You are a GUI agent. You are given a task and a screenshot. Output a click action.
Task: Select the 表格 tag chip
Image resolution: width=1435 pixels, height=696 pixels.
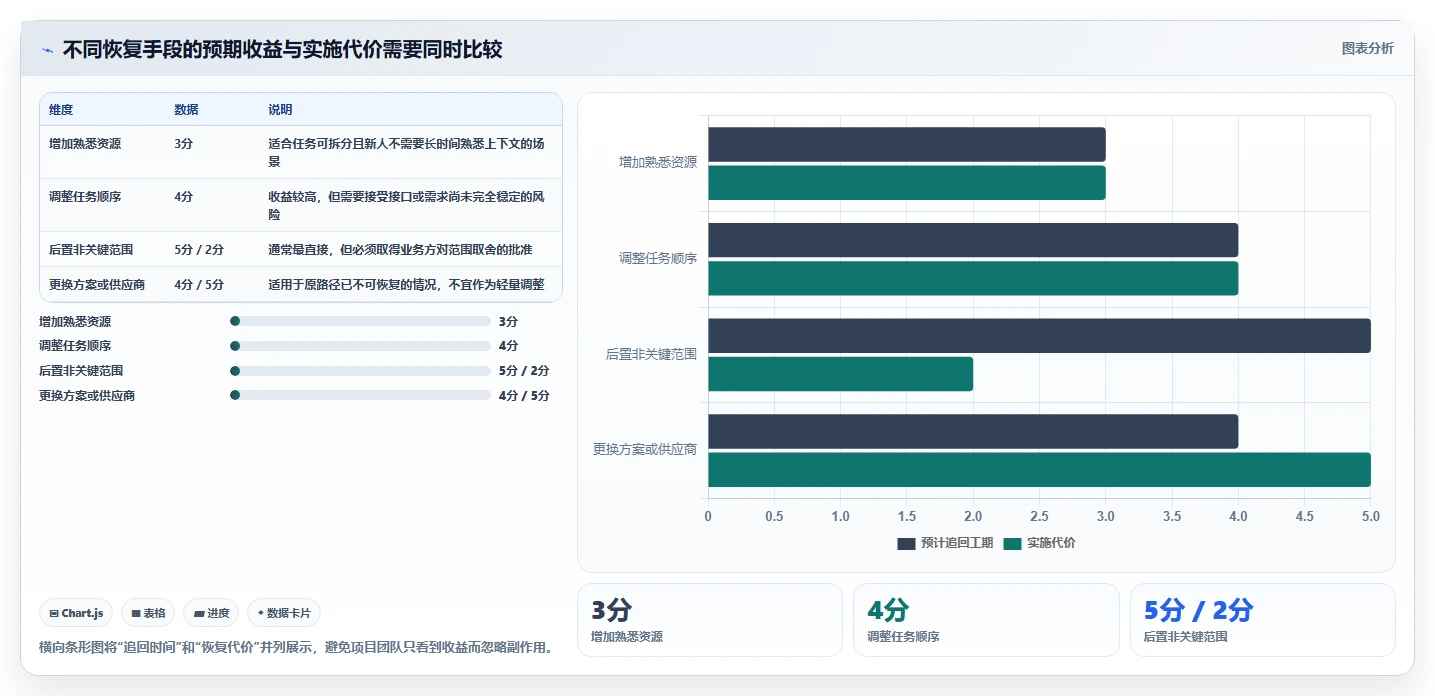[148, 613]
